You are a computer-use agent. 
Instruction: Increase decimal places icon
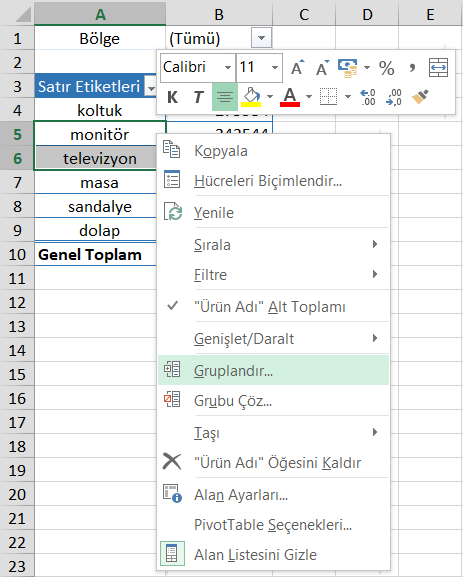pyautogui.click(x=368, y=97)
